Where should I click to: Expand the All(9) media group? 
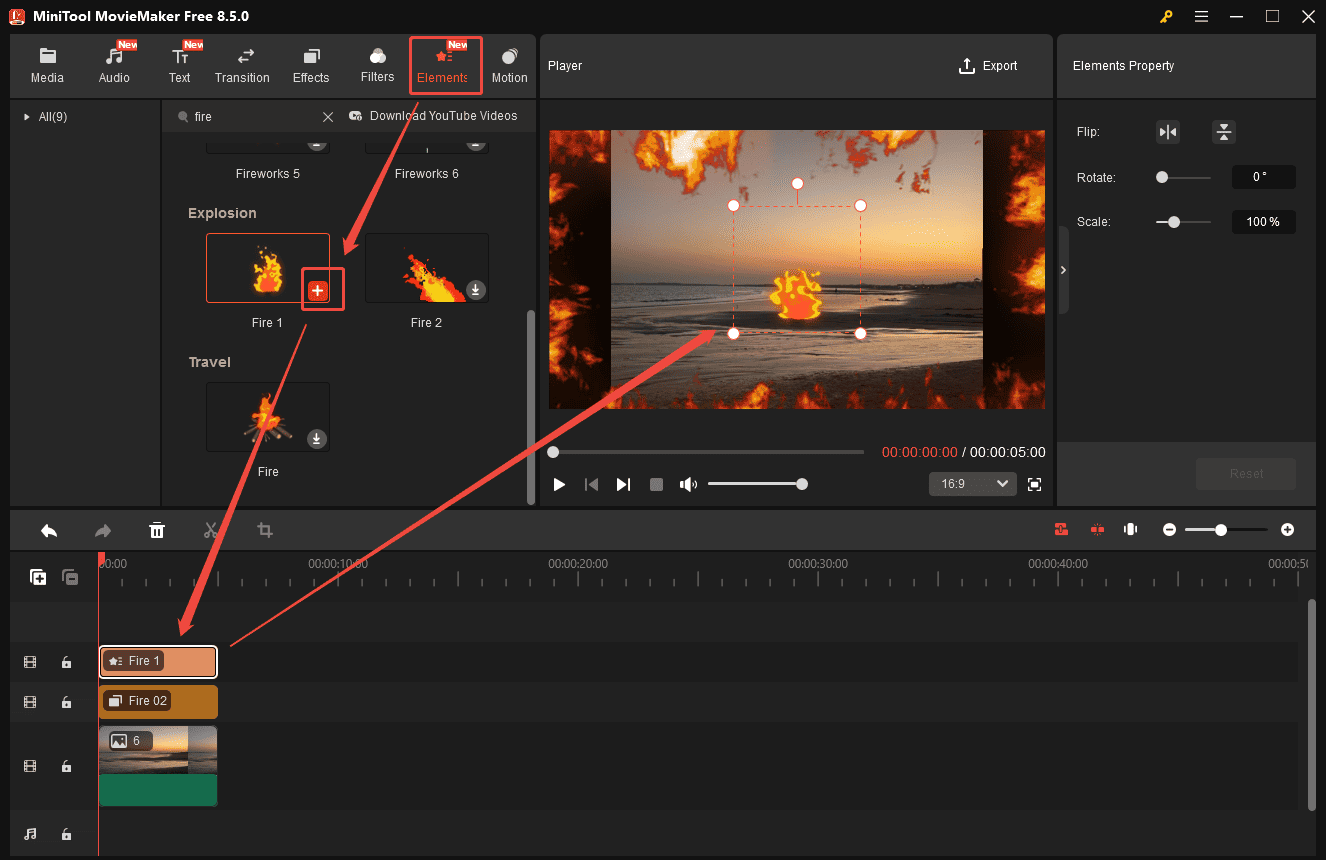click(27, 116)
